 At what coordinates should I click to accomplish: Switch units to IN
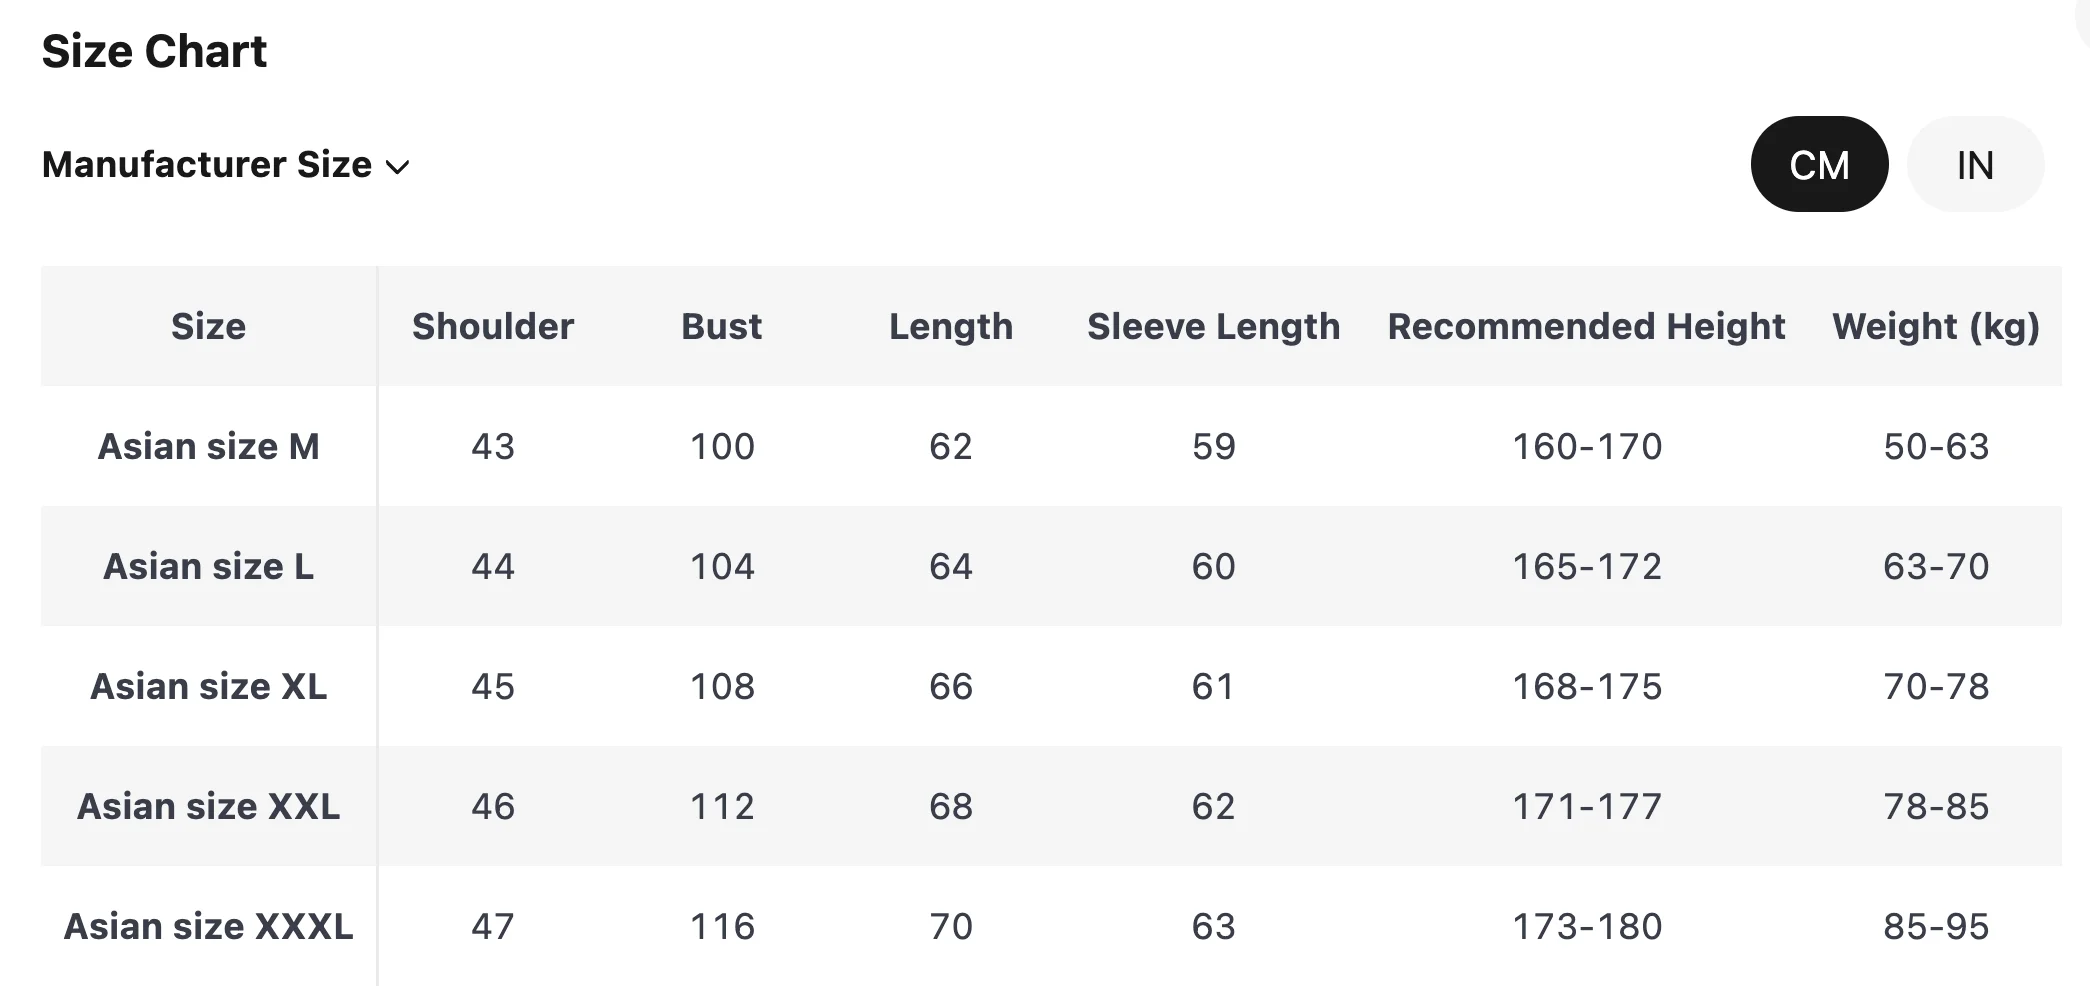tap(1975, 165)
